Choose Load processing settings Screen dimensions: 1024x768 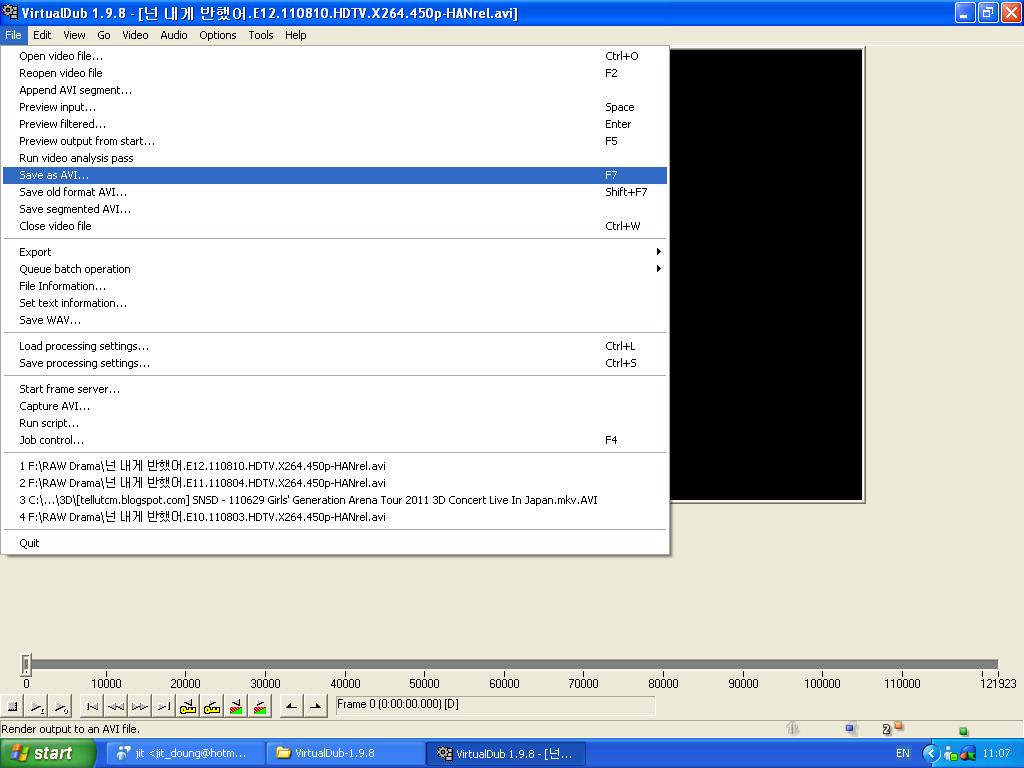(x=335, y=345)
